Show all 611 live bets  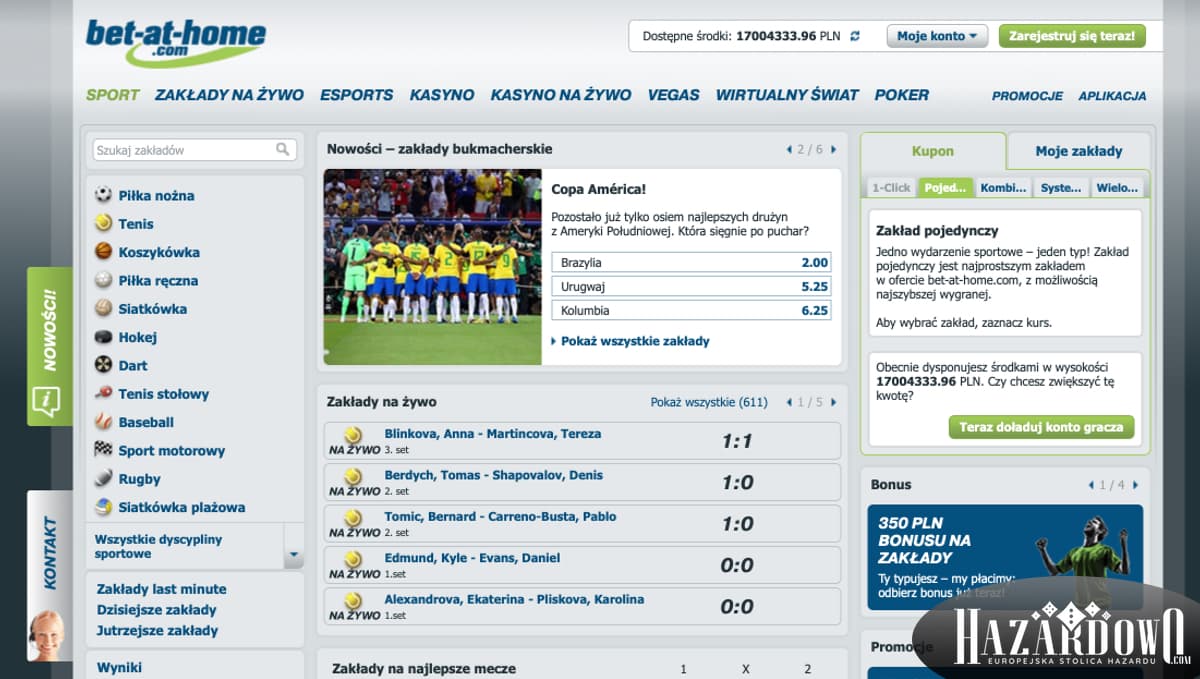point(709,402)
